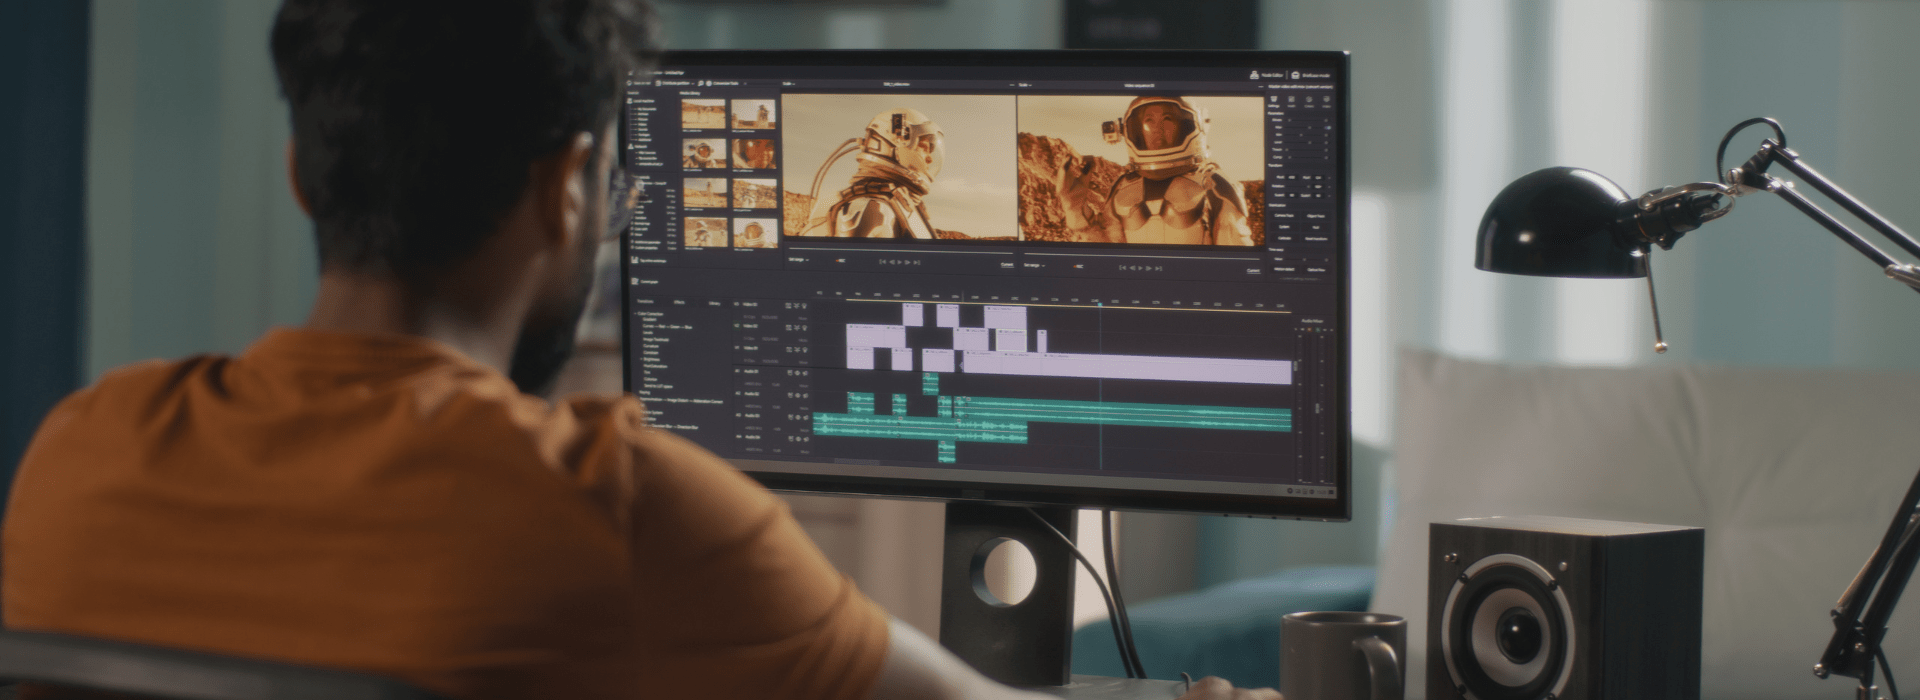Image resolution: width=1920 pixels, height=700 pixels.
Task: Open the Node Editor icon at top right
Action: (1254, 75)
